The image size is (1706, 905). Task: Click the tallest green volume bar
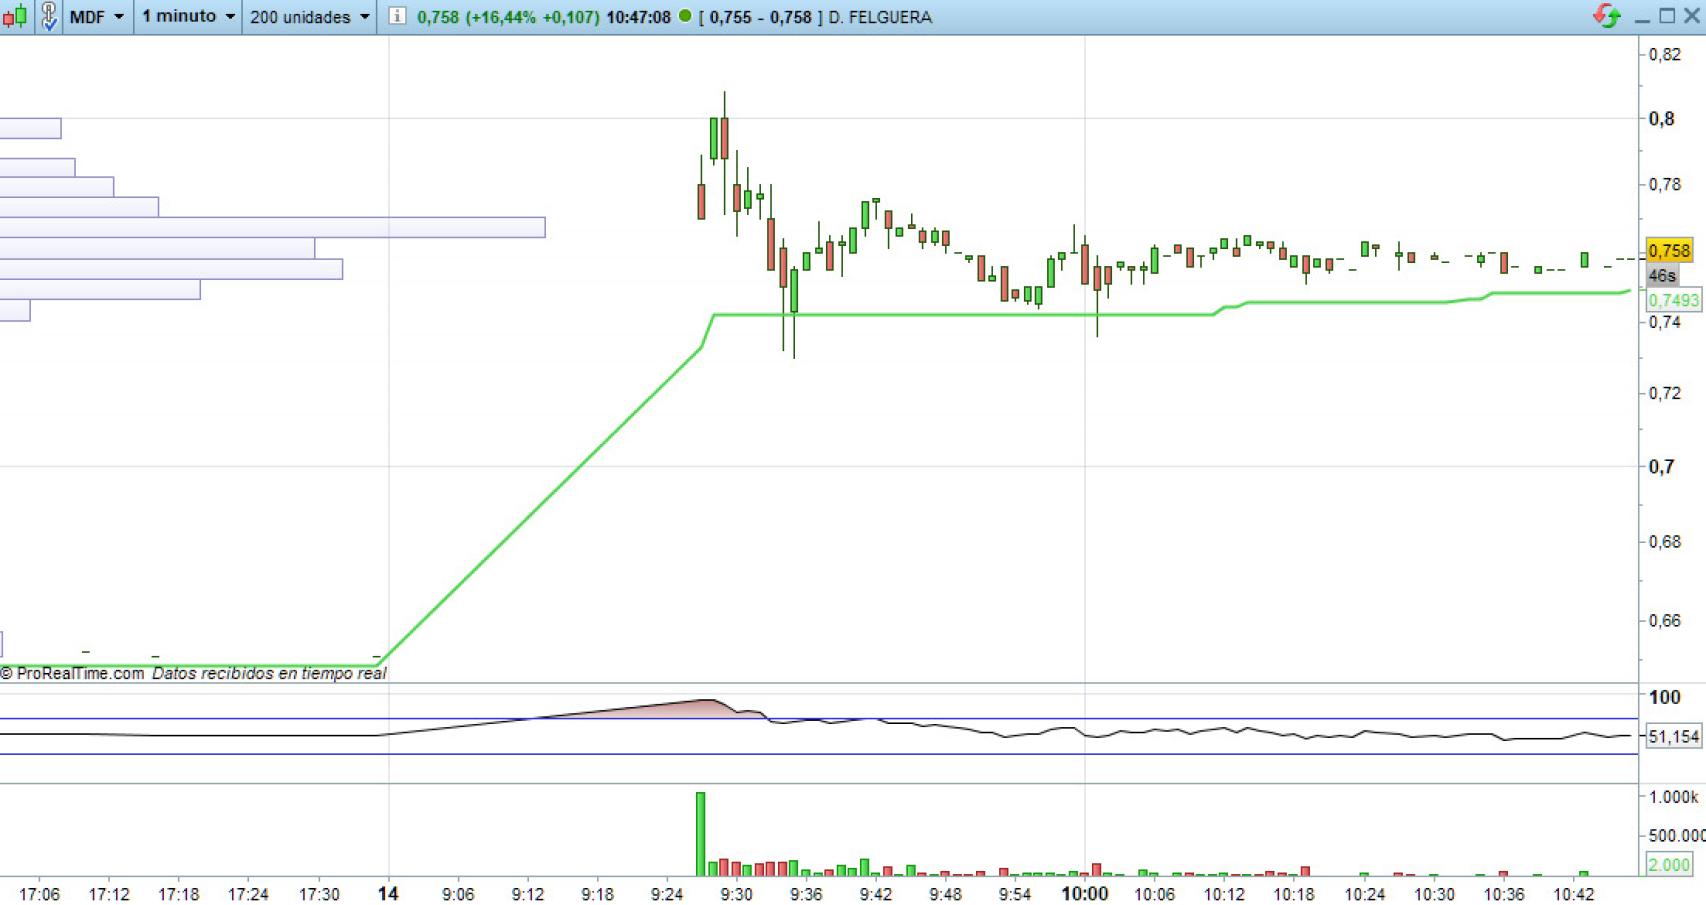[700, 834]
